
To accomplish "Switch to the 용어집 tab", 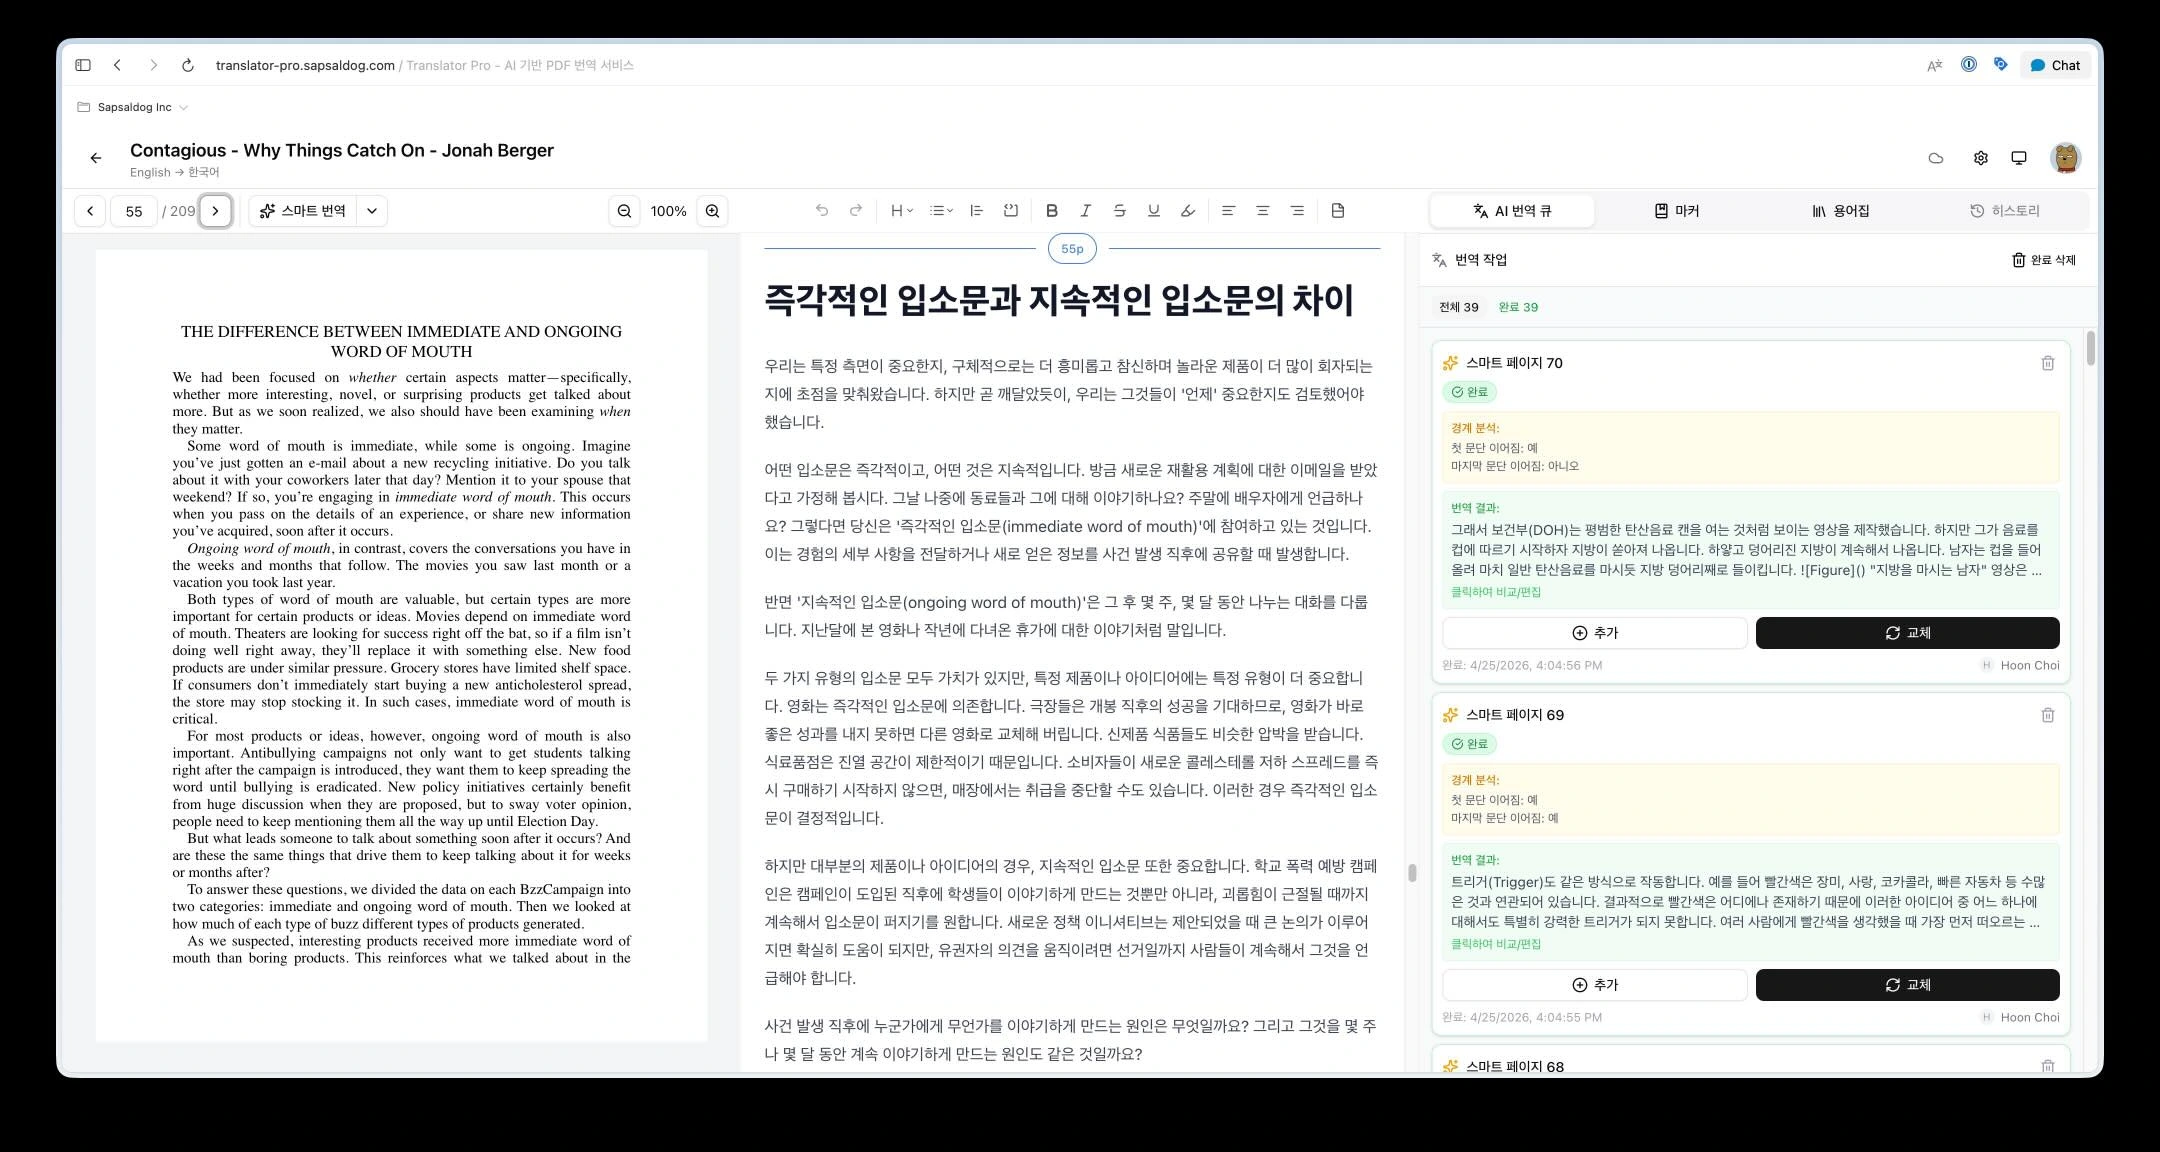I will pyautogui.click(x=1841, y=211).
